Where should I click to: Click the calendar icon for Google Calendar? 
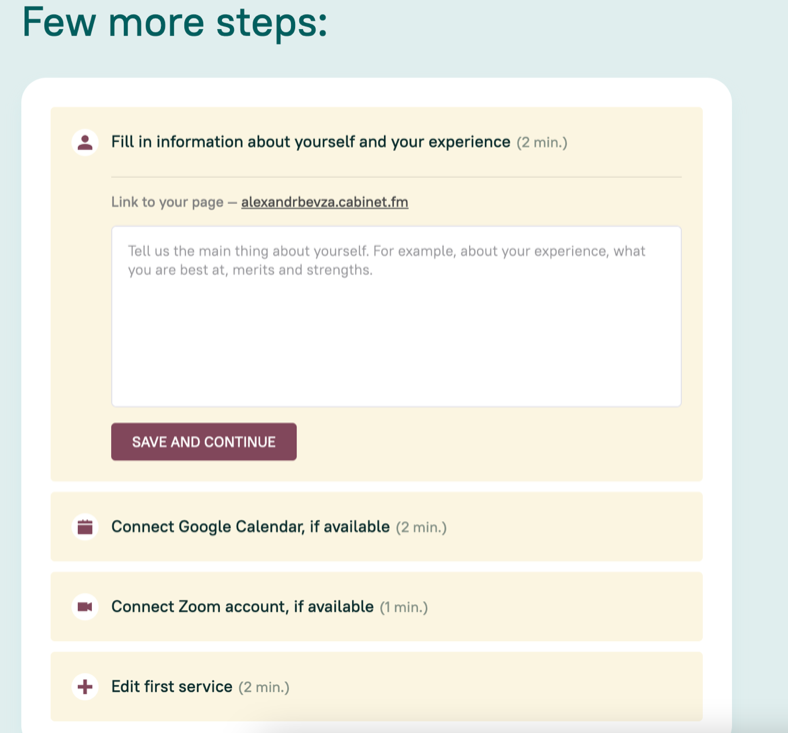coord(85,527)
